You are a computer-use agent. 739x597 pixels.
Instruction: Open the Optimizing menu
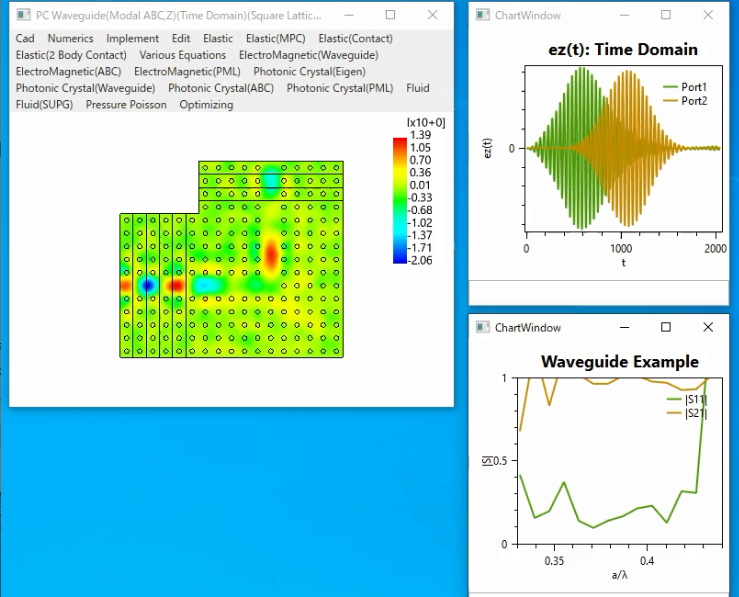click(x=206, y=105)
